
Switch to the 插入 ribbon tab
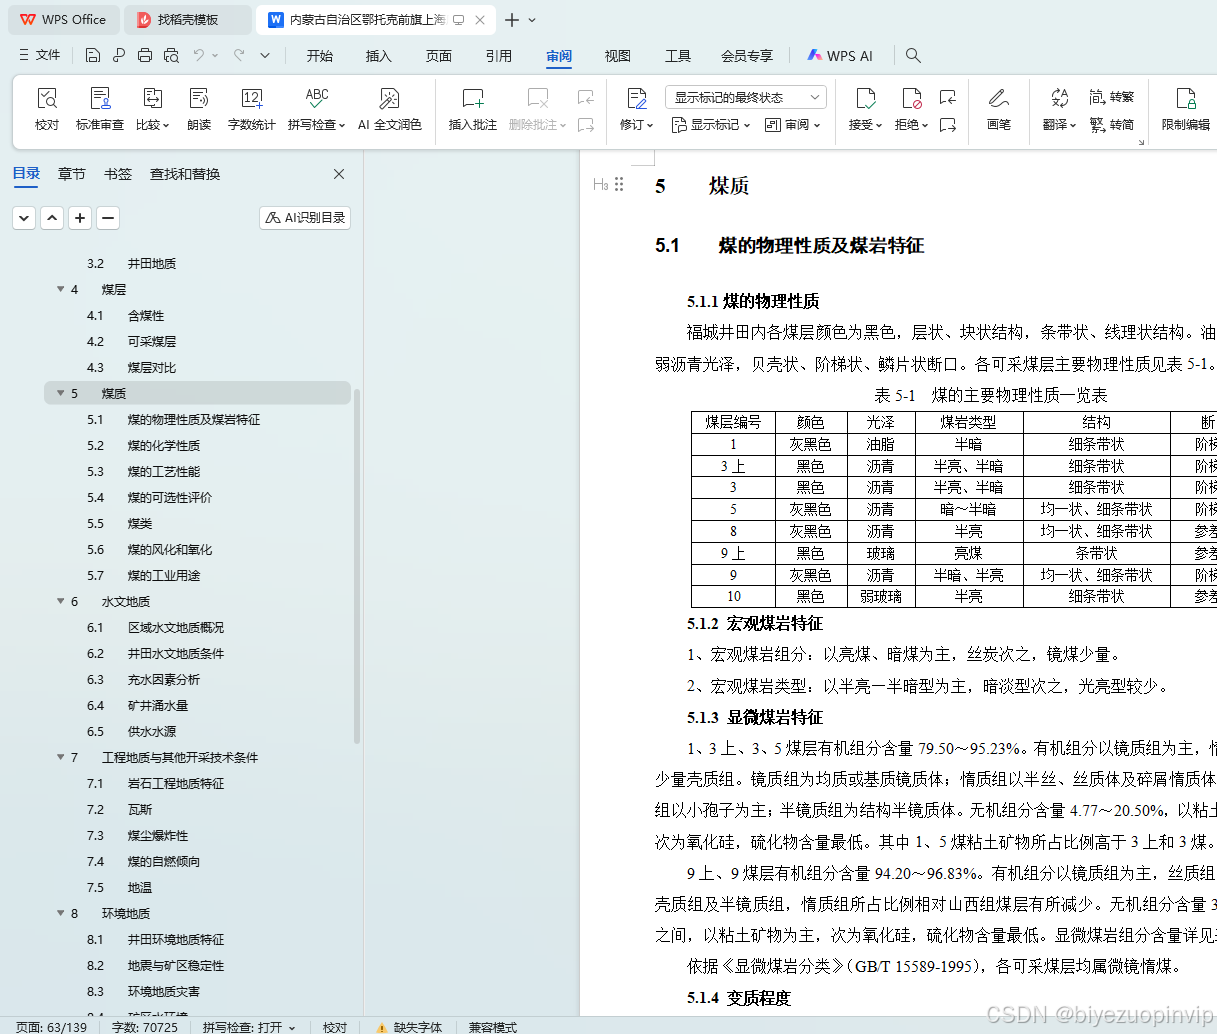coord(379,56)
